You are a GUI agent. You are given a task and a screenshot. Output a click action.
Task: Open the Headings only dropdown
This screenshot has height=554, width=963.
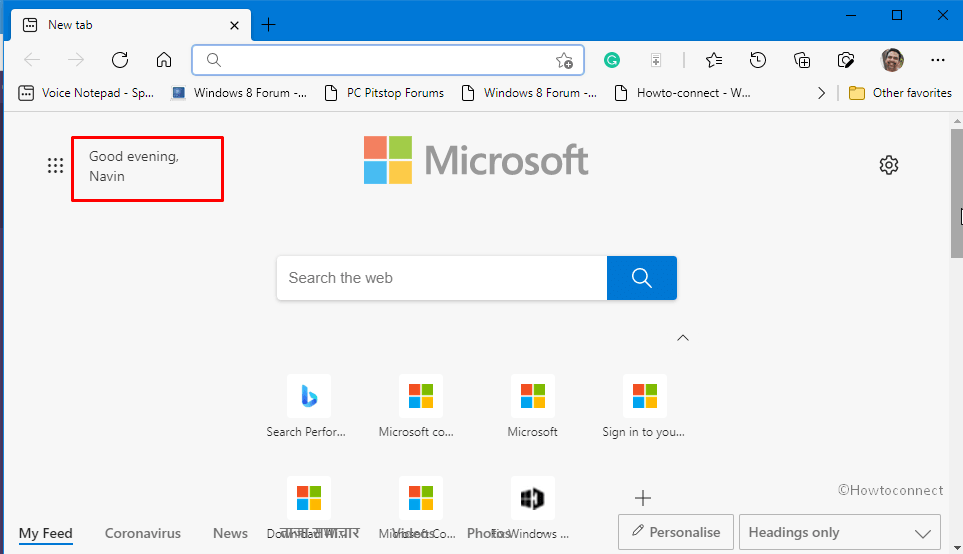pos(840,532)
